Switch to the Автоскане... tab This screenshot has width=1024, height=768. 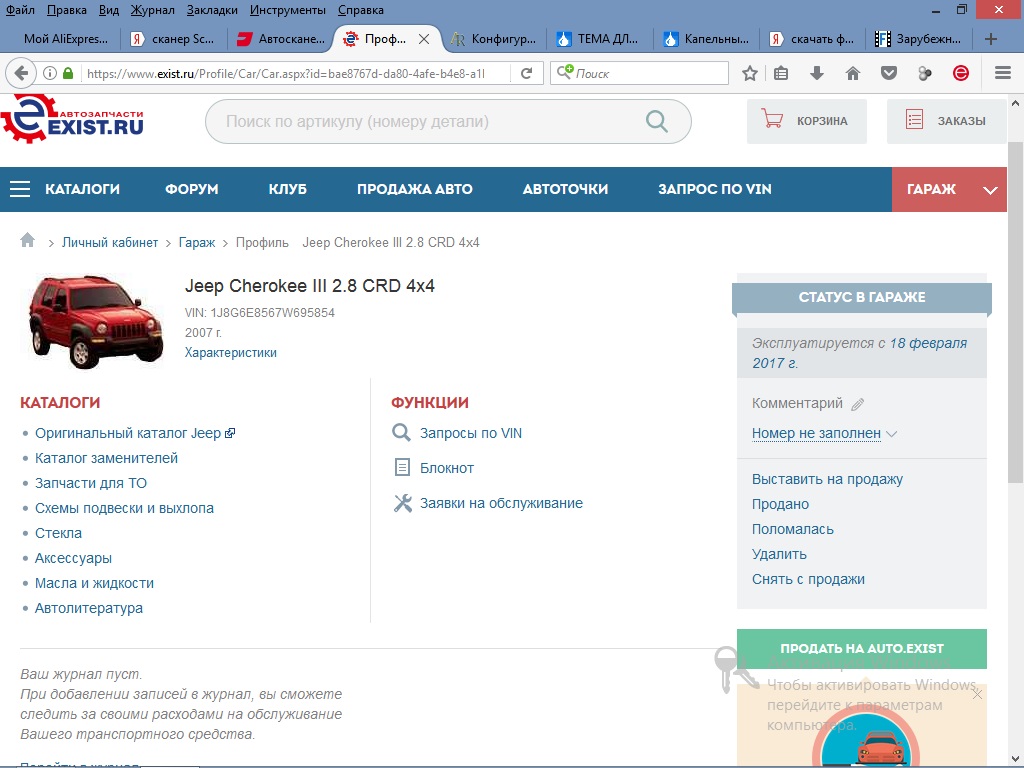click(x=281, y=39)
